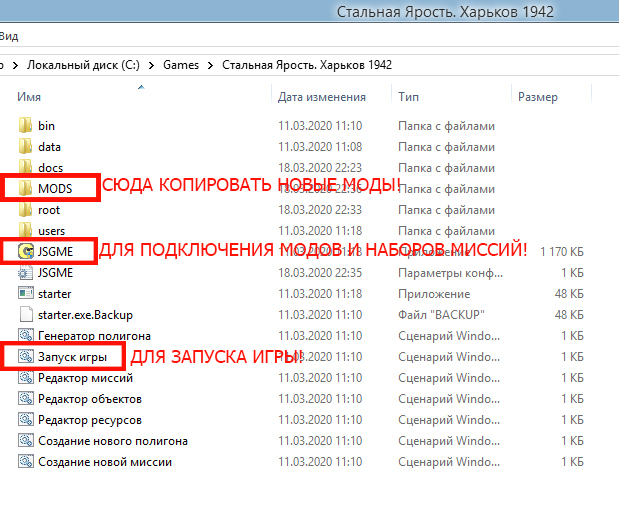Viewport: 619px width, 507px height.
Task: Open the Вид menu tab
Action: [9, 36]
